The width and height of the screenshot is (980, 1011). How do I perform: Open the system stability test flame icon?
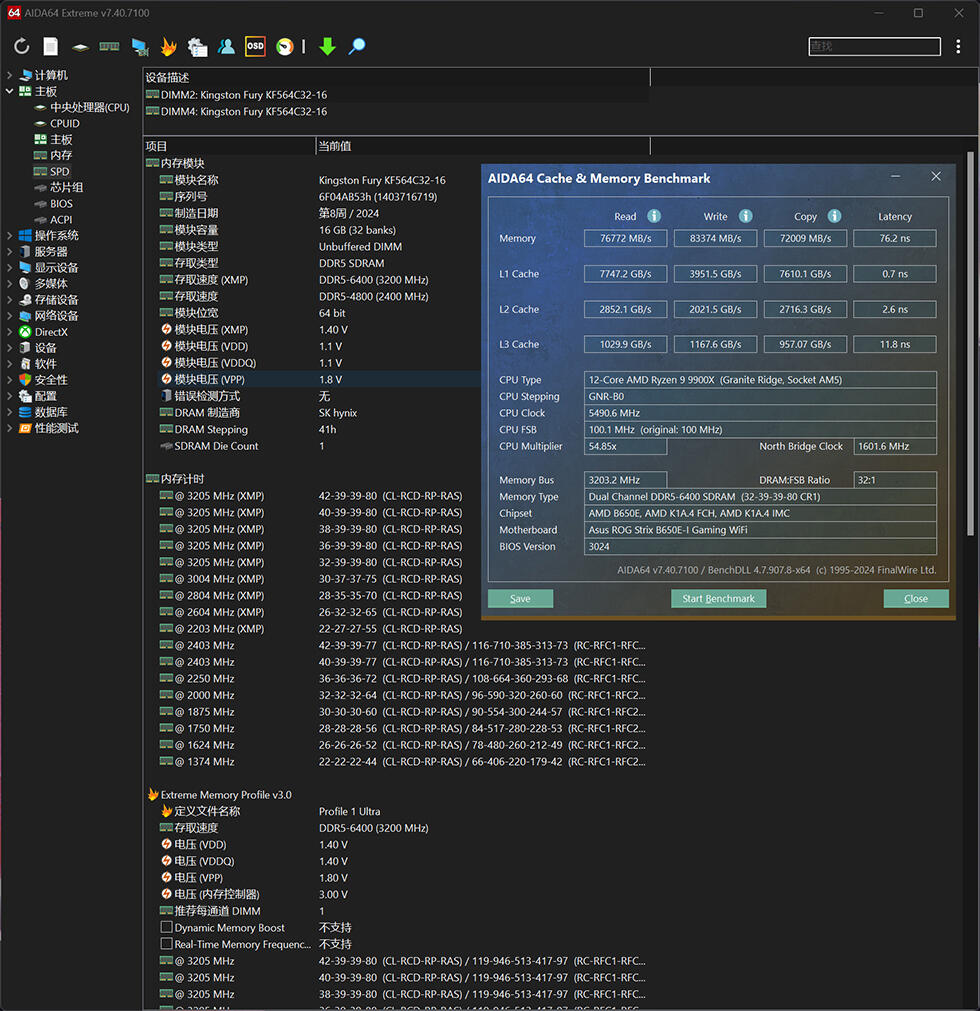tap(168, 46)
